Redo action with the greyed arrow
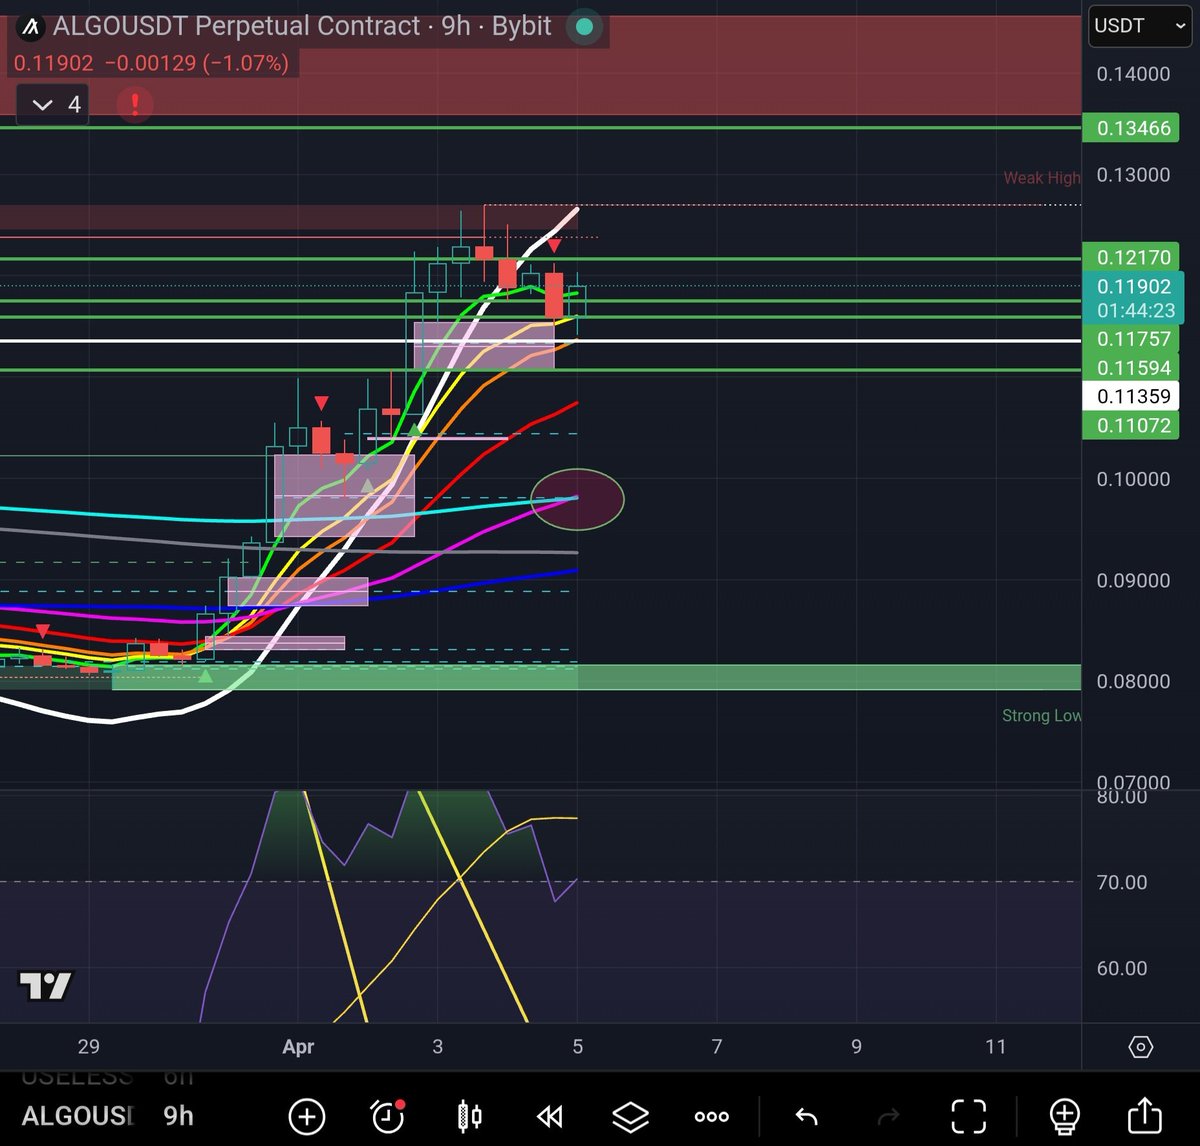Image resolution: width=1200 pixels, height=1146 pixels. (x=888, y=1116)
